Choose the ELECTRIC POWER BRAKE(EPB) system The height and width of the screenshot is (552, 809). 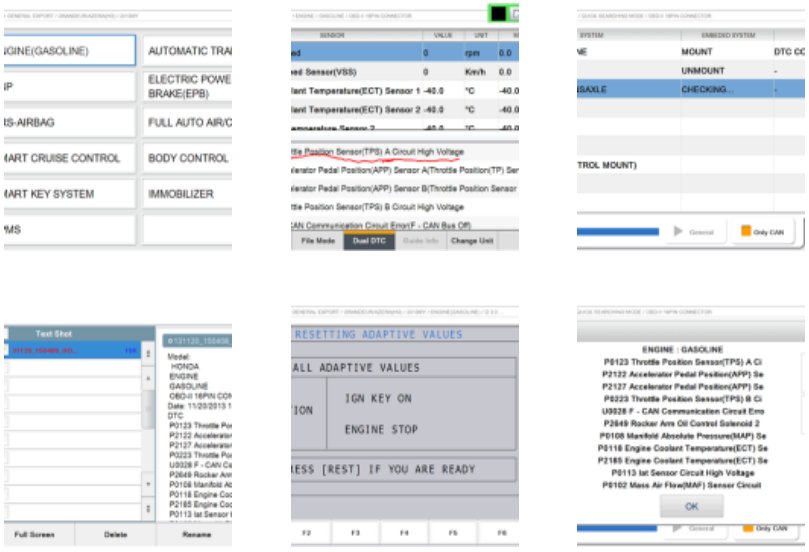tap(187, 86)
